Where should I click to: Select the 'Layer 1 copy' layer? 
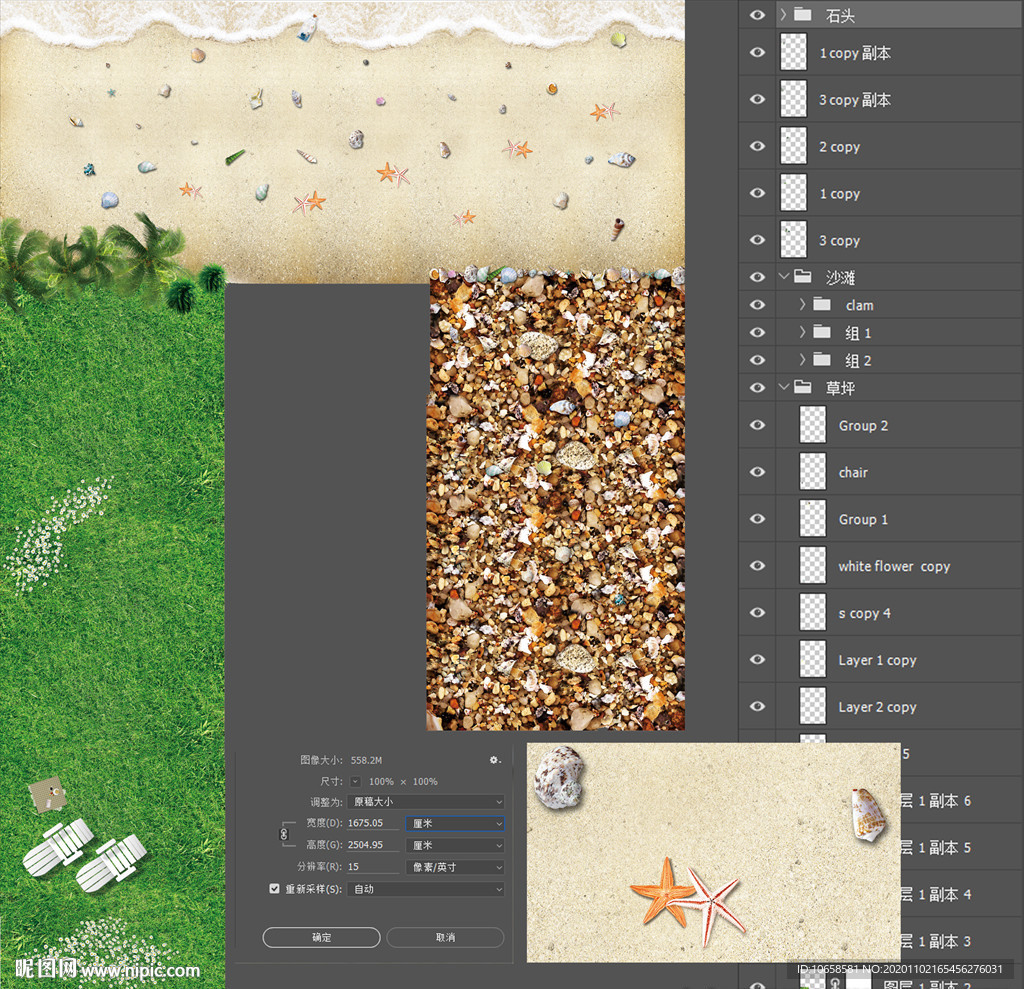click(x=877, y=660)
